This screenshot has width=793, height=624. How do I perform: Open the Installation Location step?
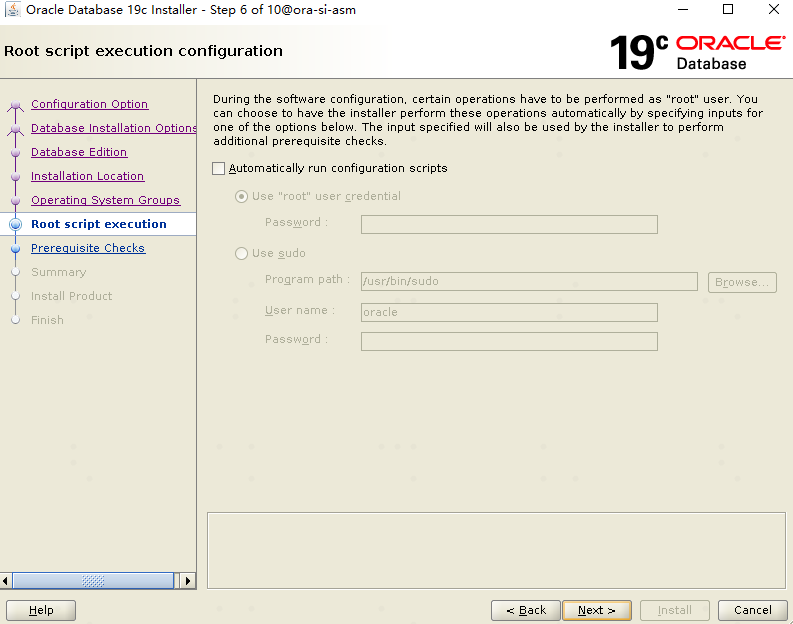[x=87, y=176]
